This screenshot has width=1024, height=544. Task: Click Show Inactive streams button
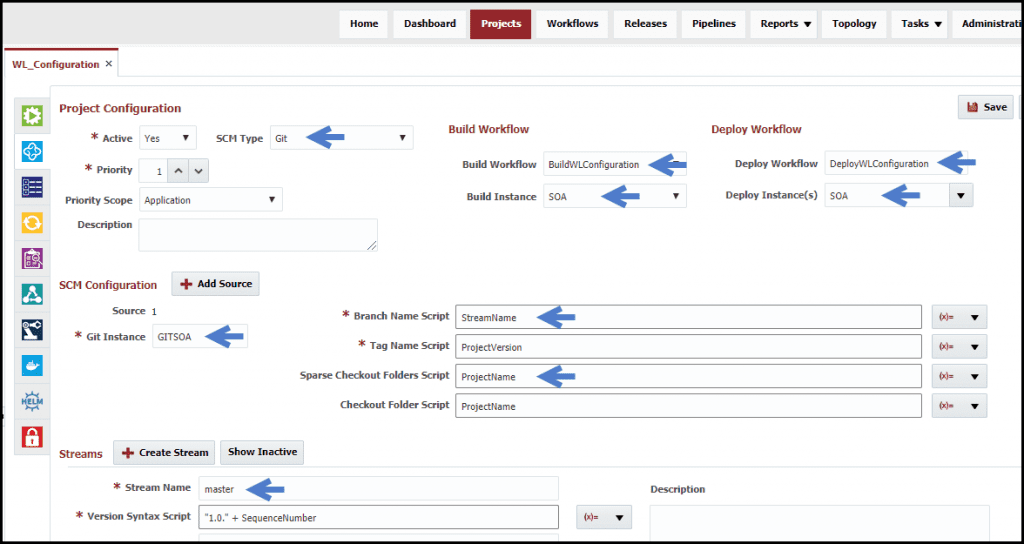[x=262, y=452]
